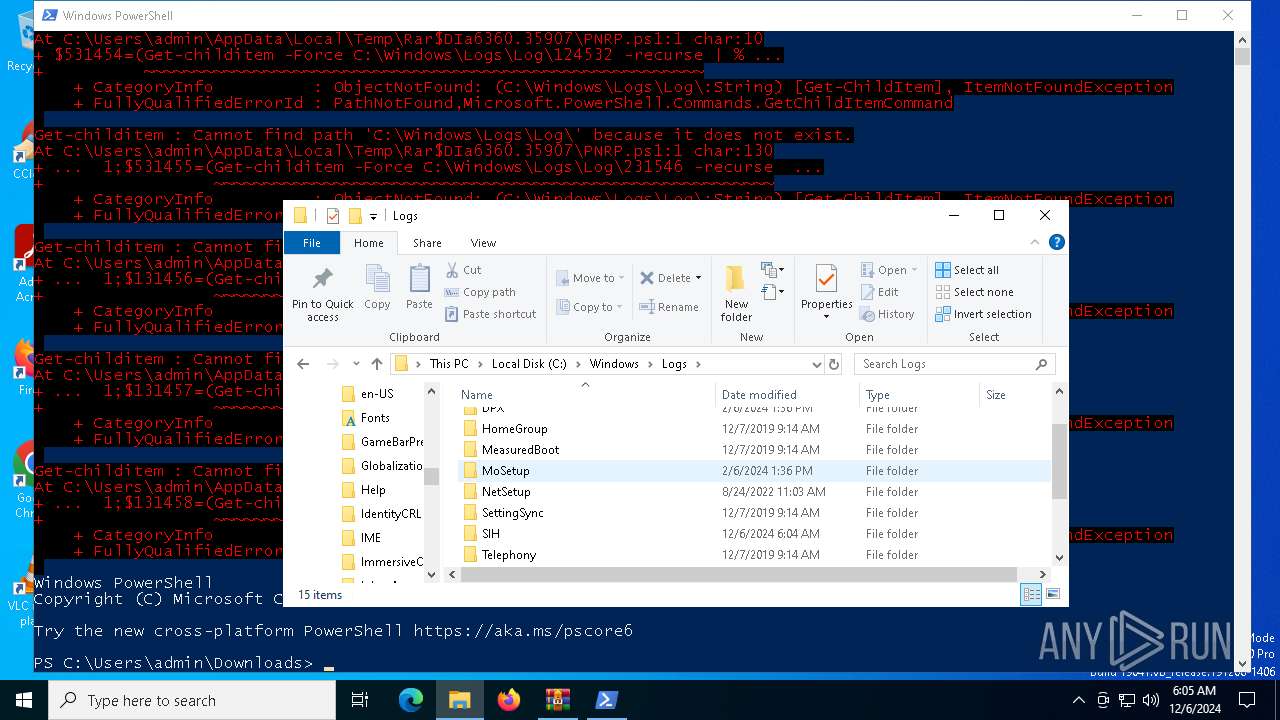Sort by the Name column header
This screenshot has width=1280, height=720.
coord(585,395)
